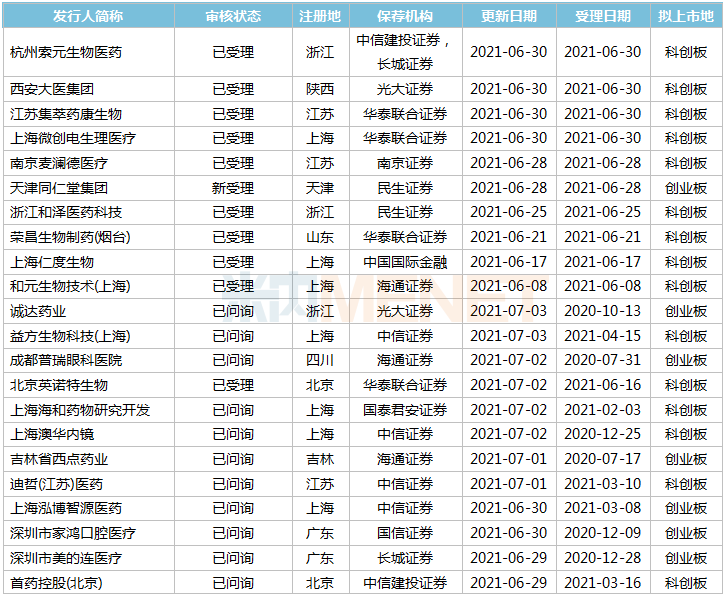Select the 北京英诺特生物 issuer cell
Screen dimensions: 726x595
(x=88, y=385)
